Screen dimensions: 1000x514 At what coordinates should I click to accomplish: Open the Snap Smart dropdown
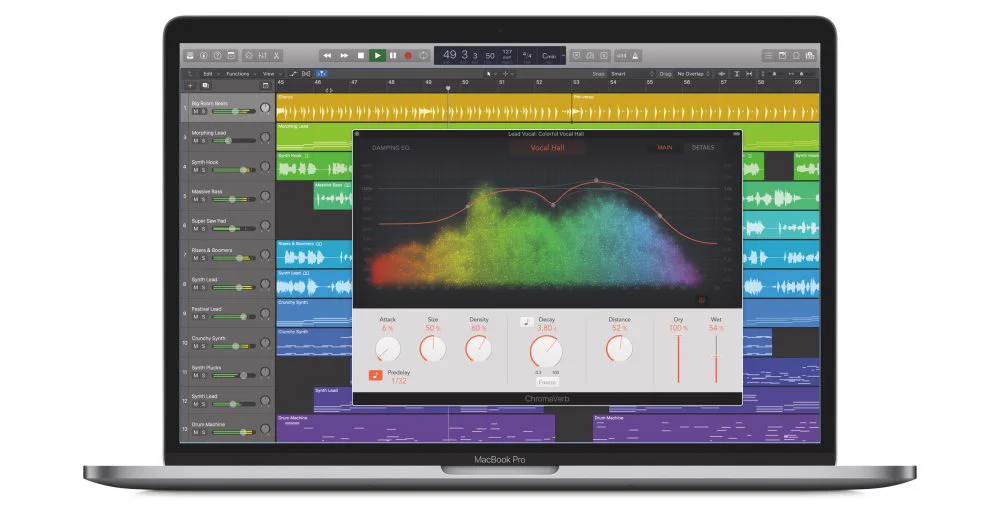pos(631,74)
